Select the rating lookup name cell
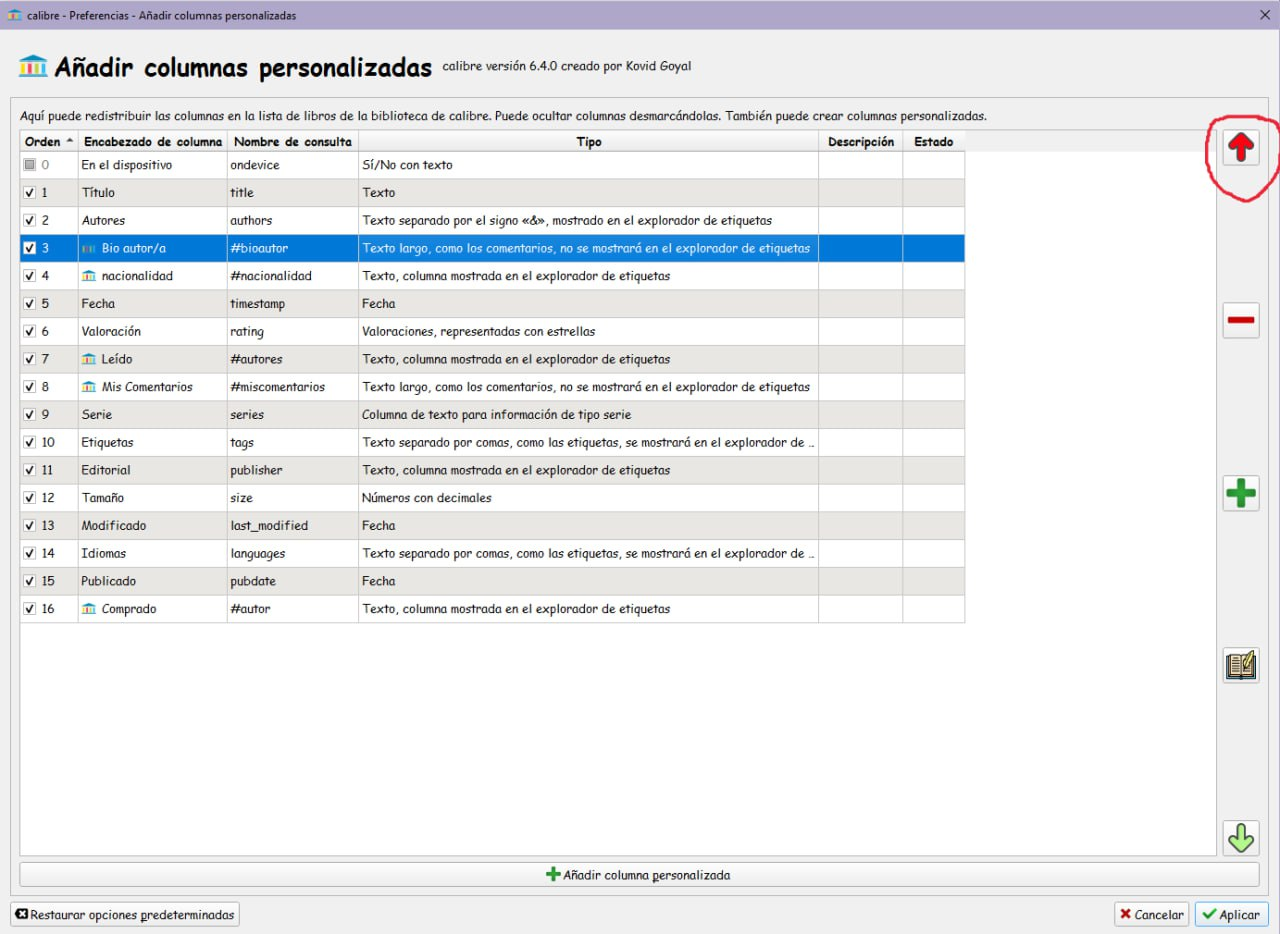The width and height of the screenshot is (1280, 934). point(293,331)
